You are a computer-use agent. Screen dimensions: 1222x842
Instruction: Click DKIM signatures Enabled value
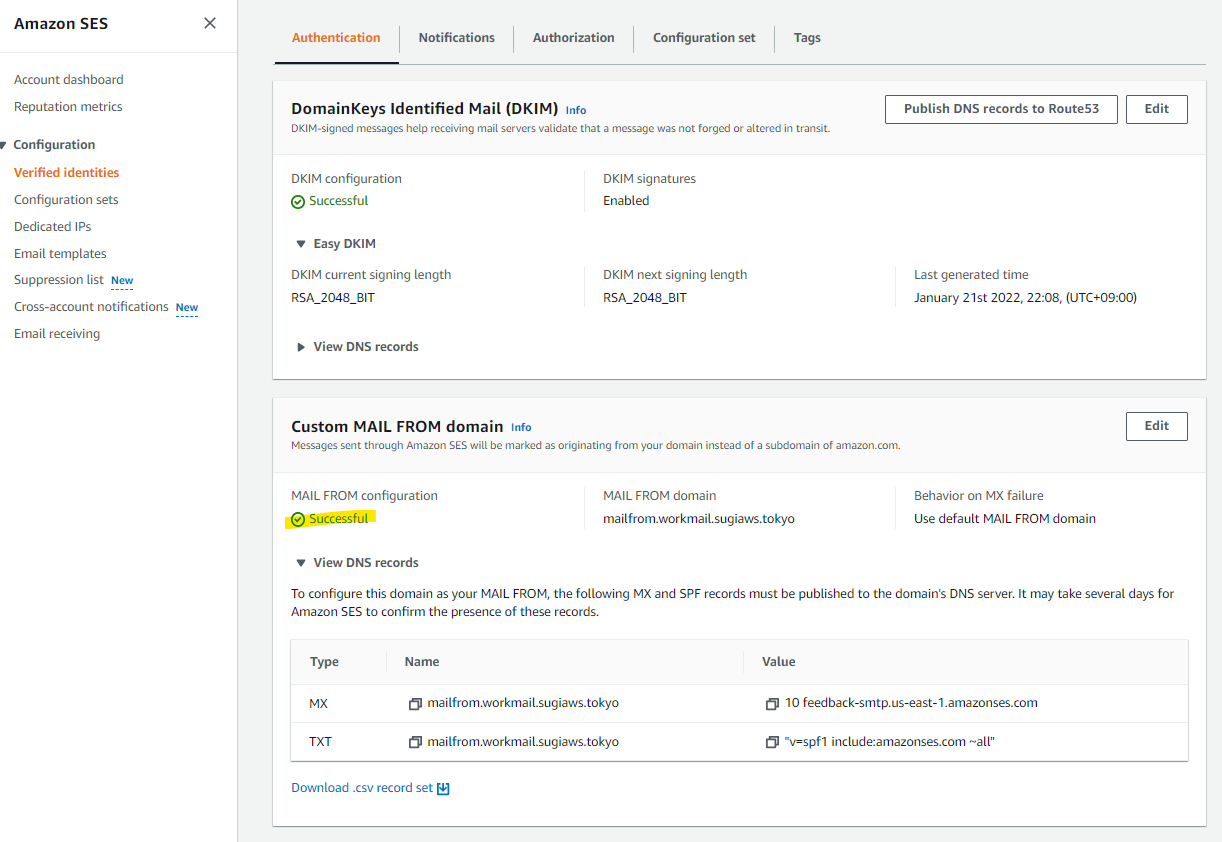coord(626,201)
